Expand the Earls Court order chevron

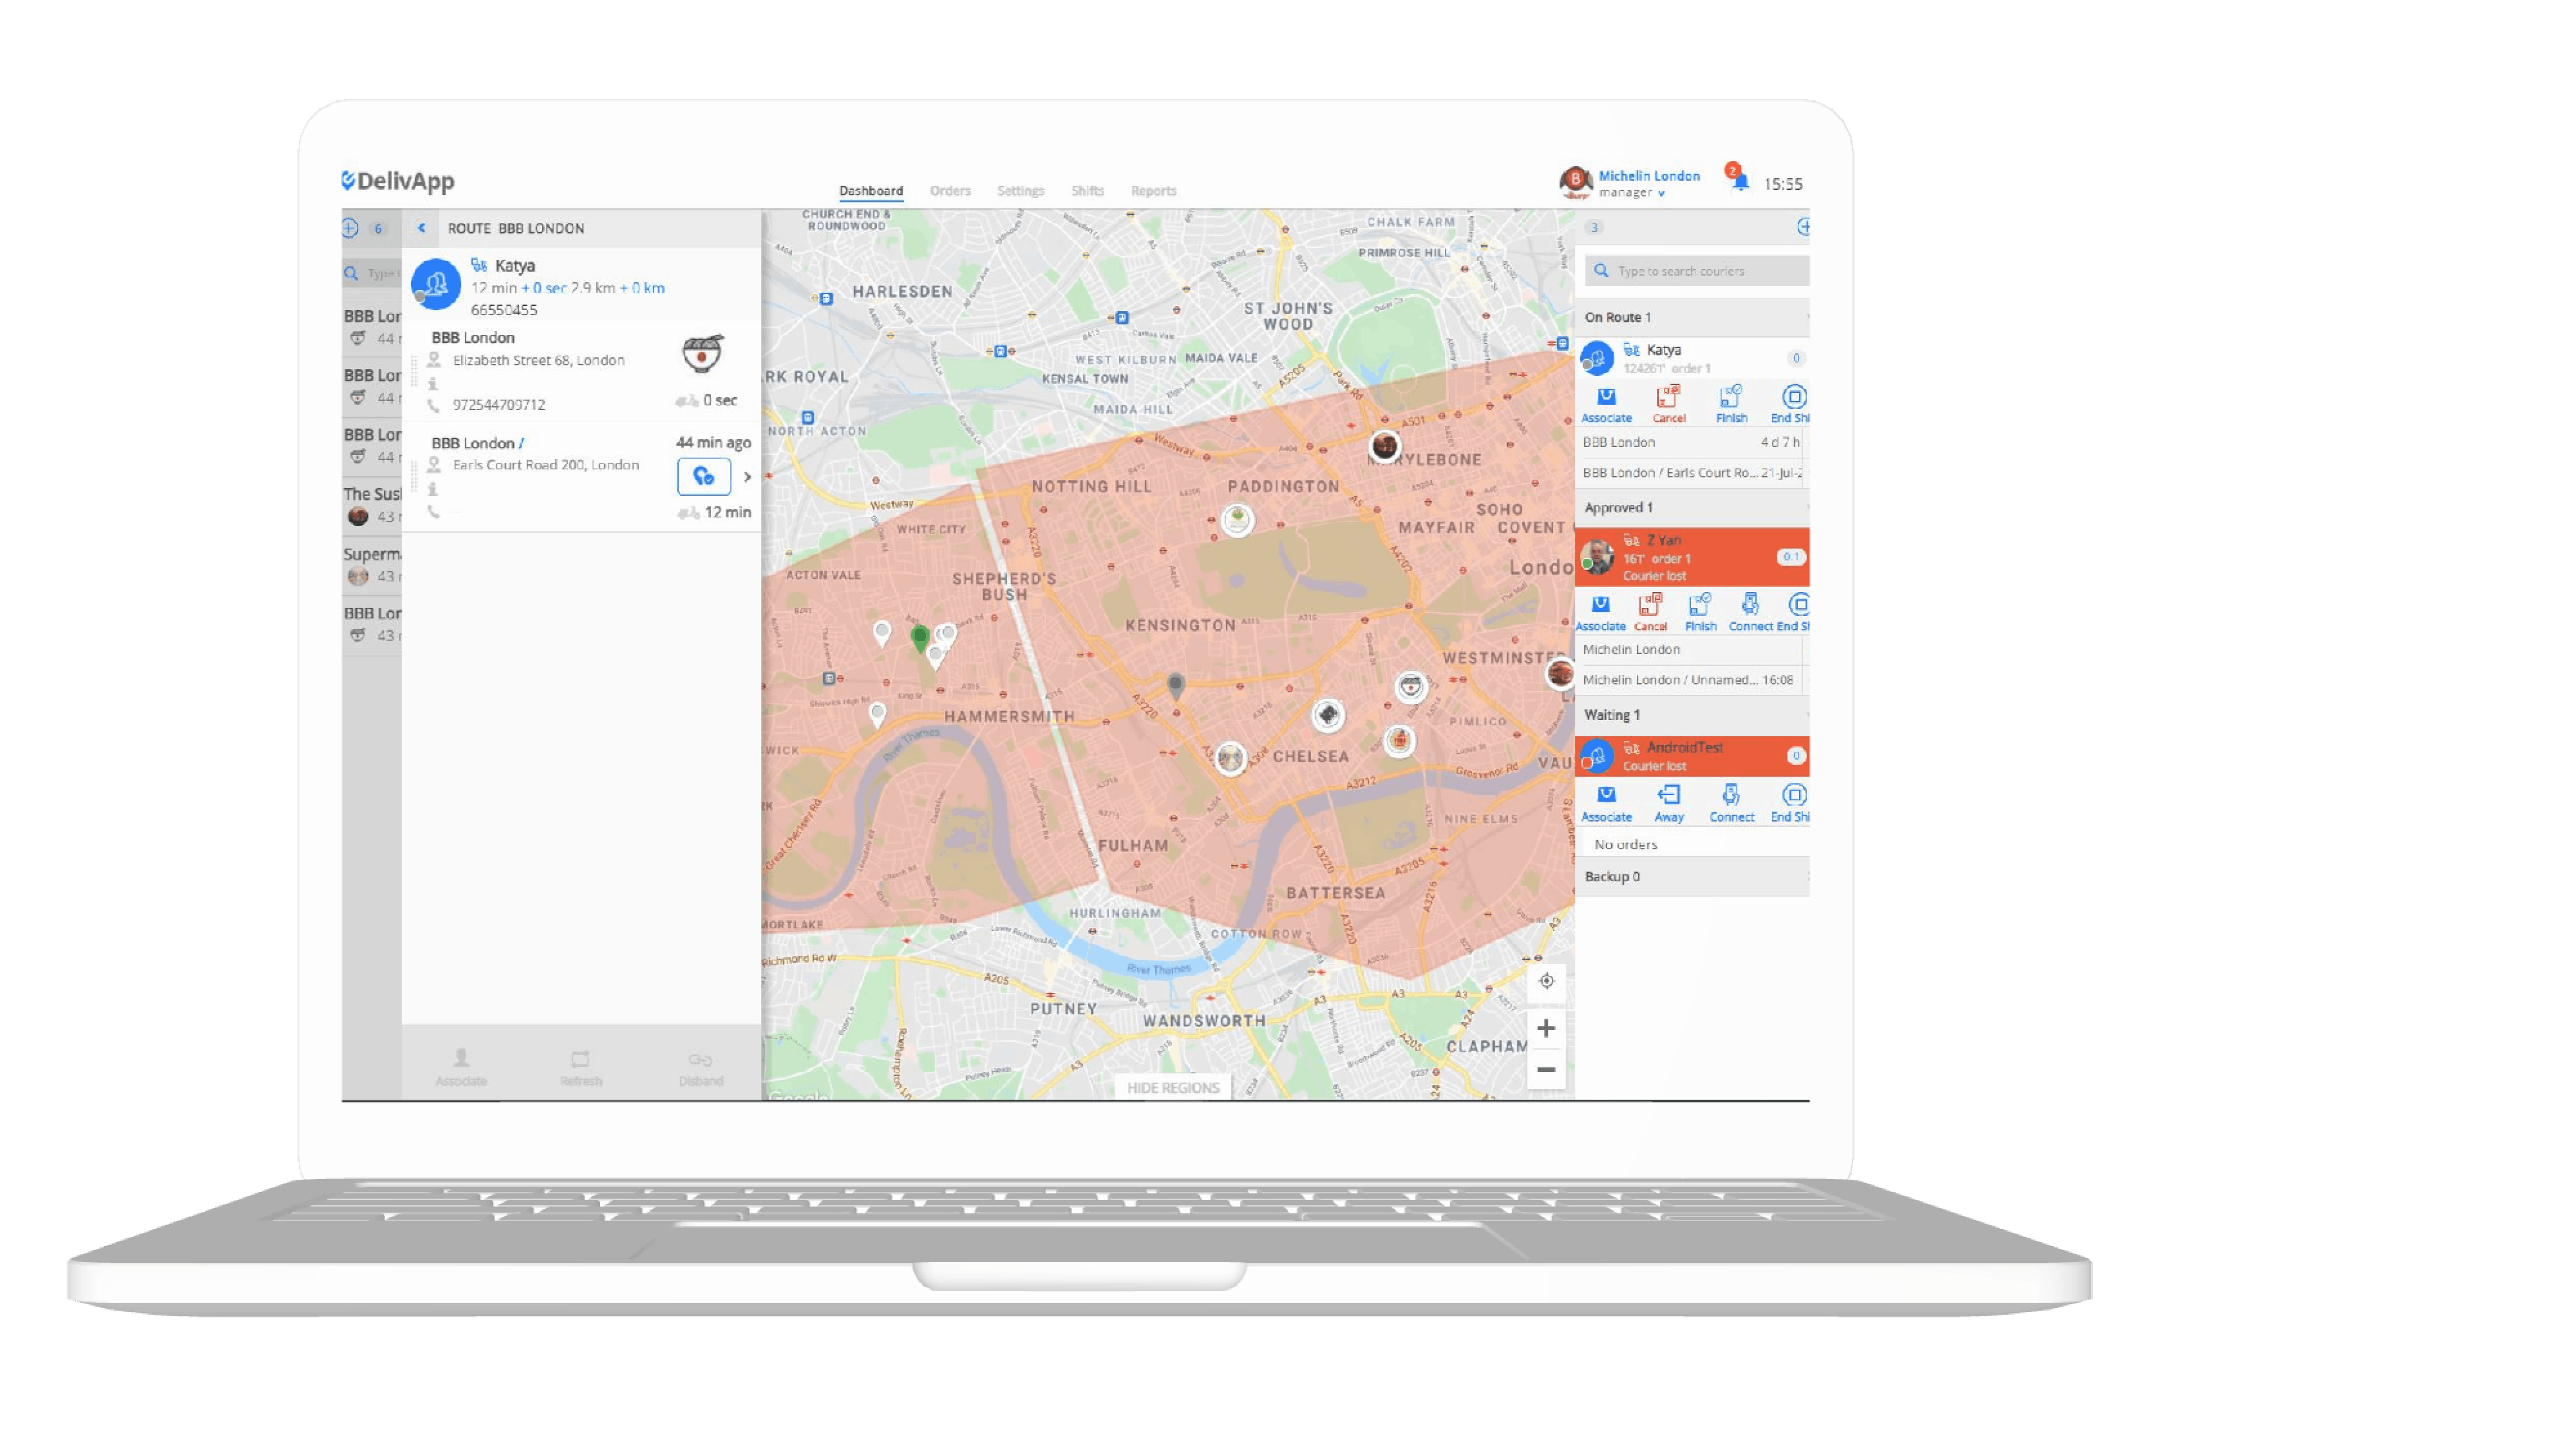(x=747, y=477)
